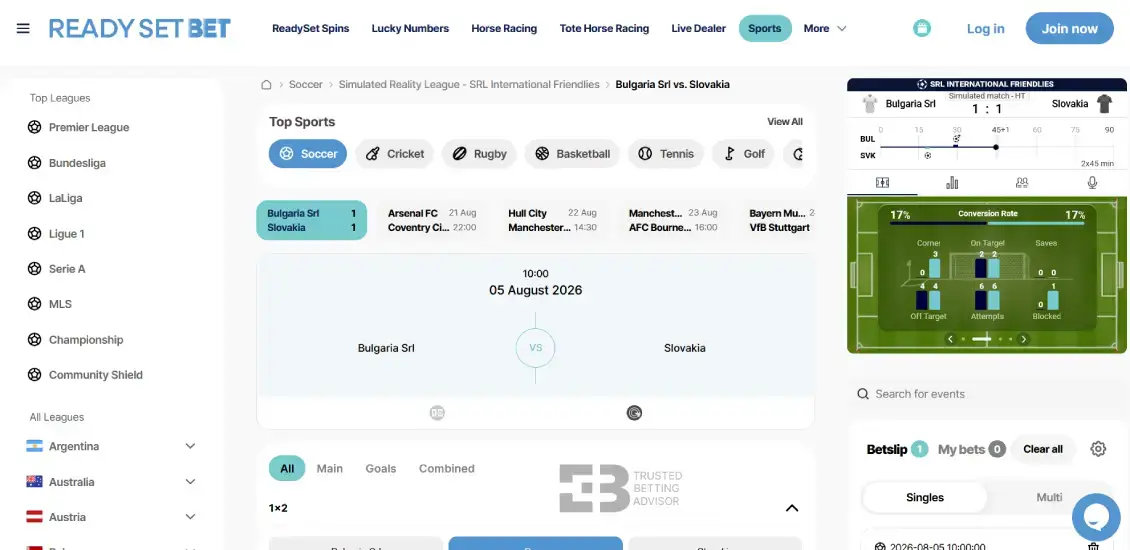Show the statistics bar chart tab
Viewport: 1130px width, 550px height.
(x=952, y=183)
